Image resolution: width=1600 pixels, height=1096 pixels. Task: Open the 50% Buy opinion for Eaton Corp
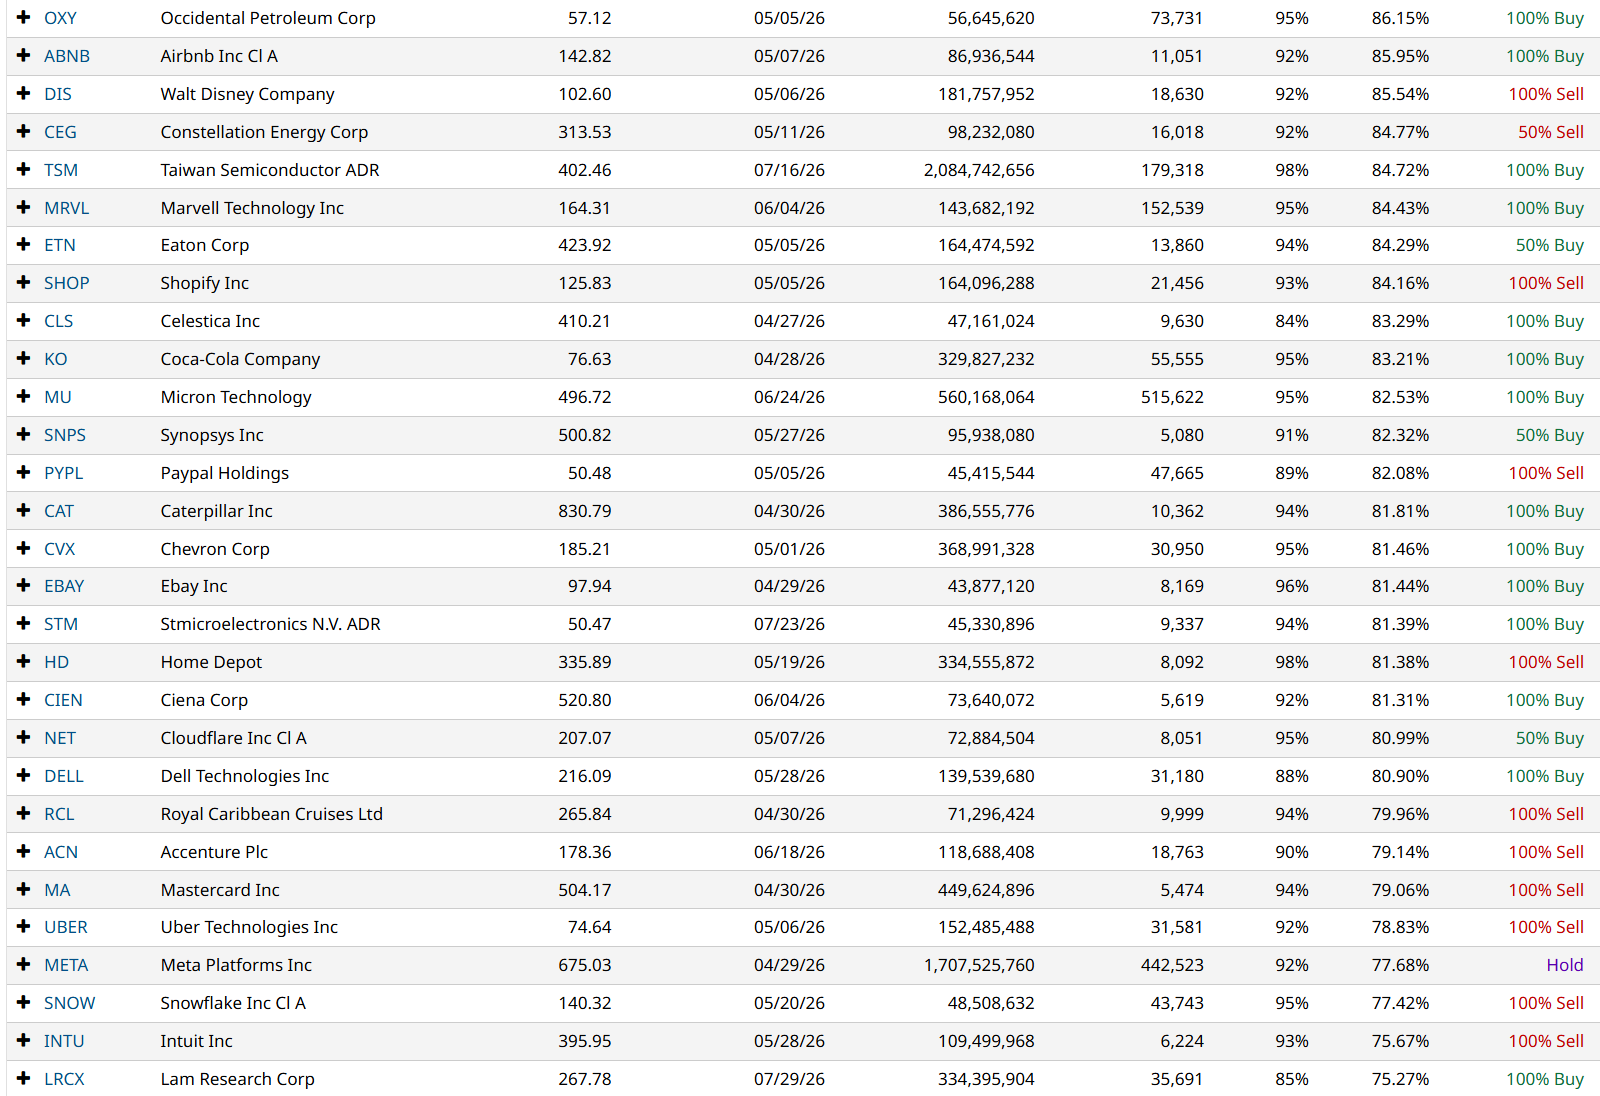pos(1550,245)
